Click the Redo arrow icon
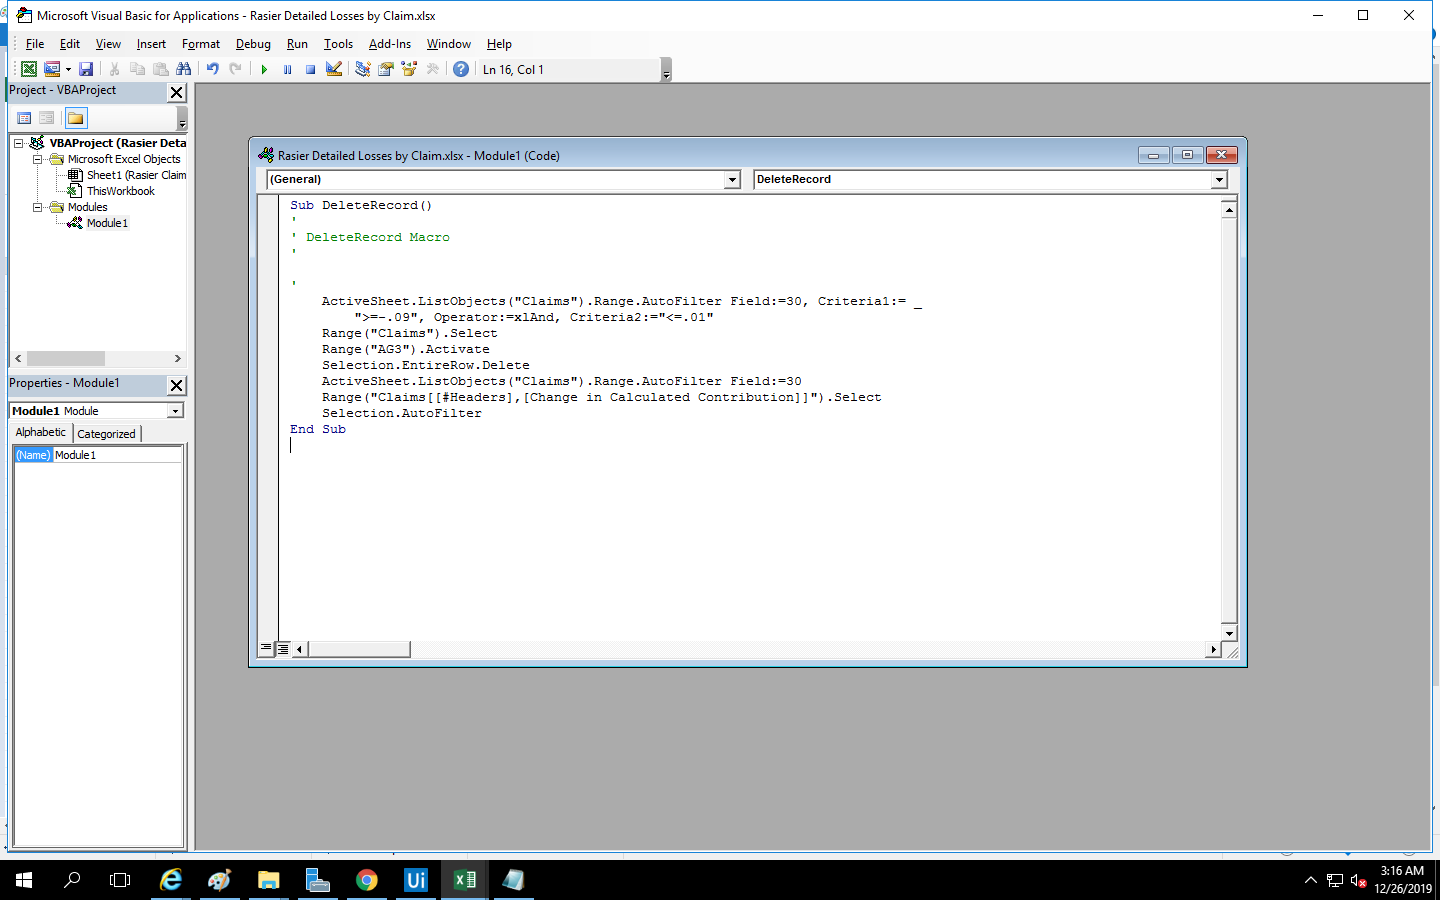1440x900 pixels. pyautogui.click(x=235, y=69)
